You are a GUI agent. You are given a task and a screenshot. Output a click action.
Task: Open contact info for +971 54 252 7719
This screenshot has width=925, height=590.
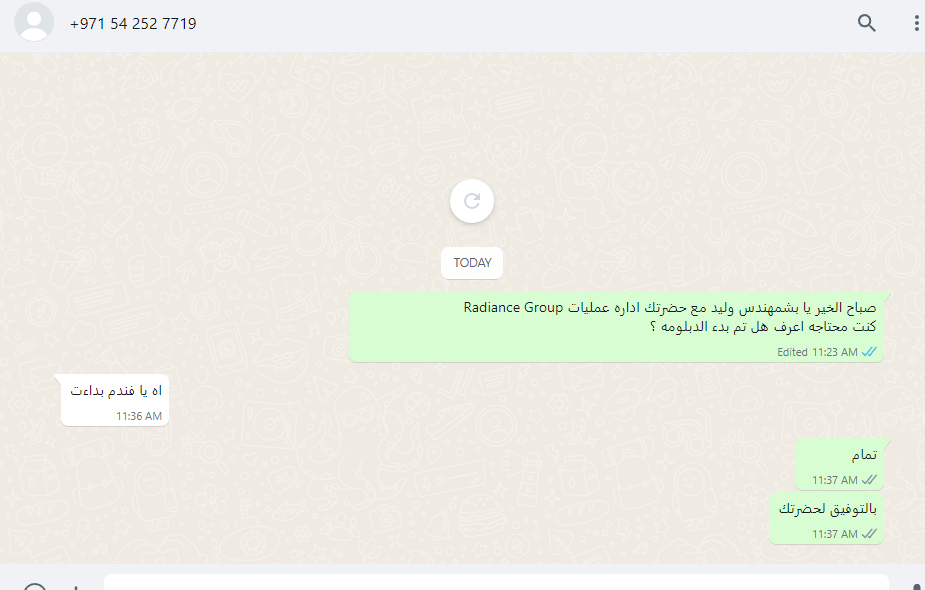133,24
